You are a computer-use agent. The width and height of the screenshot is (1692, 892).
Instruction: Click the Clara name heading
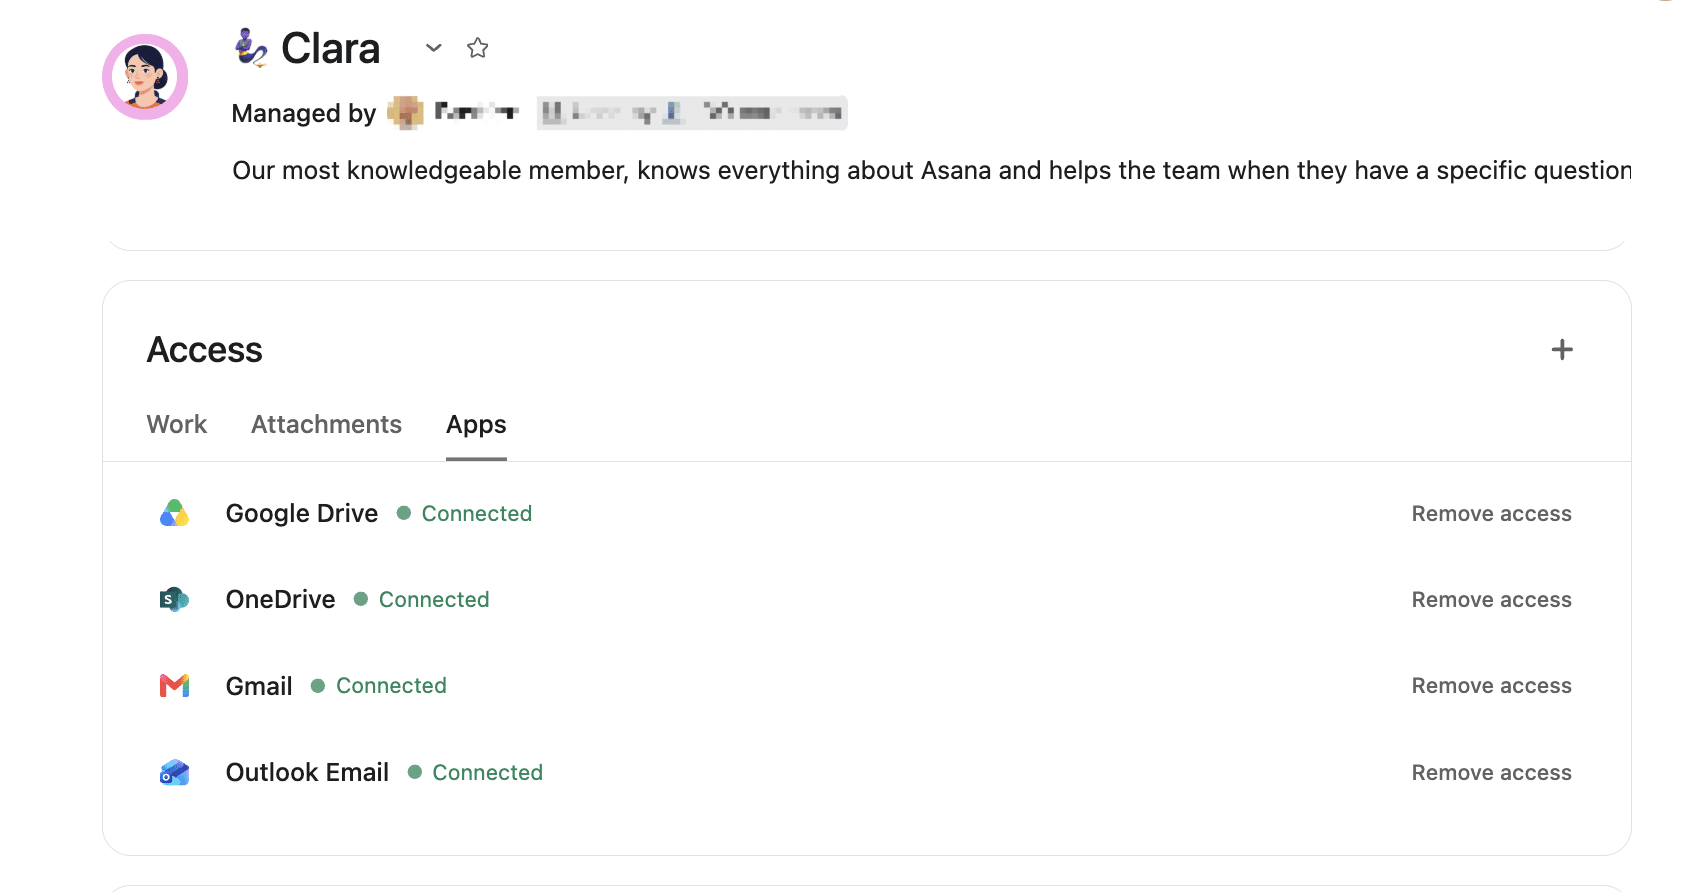click(x=331, y=48)
